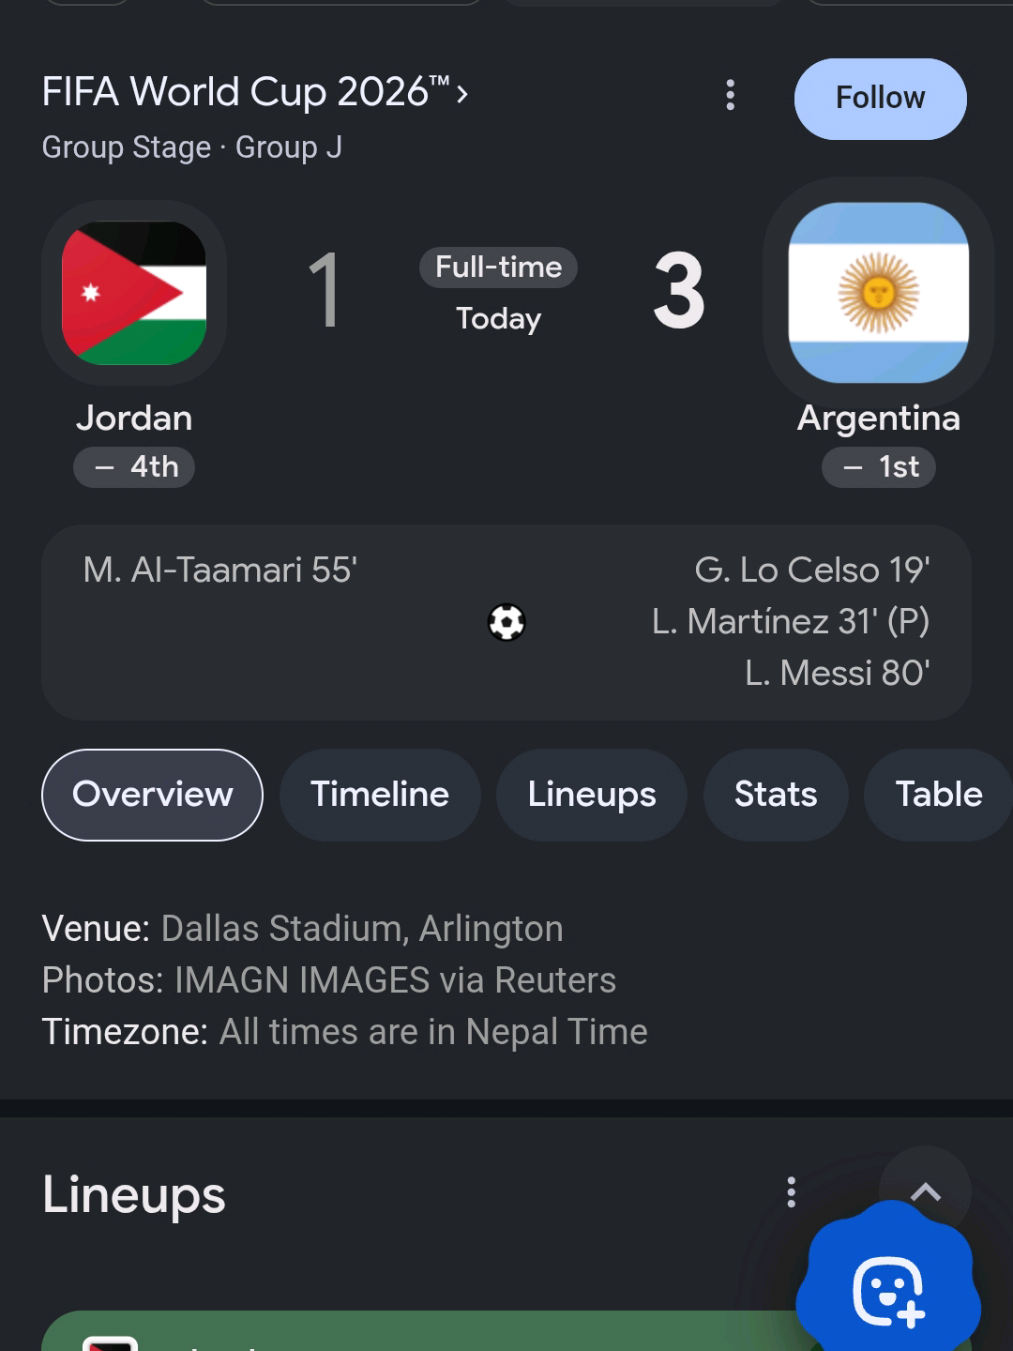Tap the Argentina flag icon
1013x1351 pixels.
point(878,292)
